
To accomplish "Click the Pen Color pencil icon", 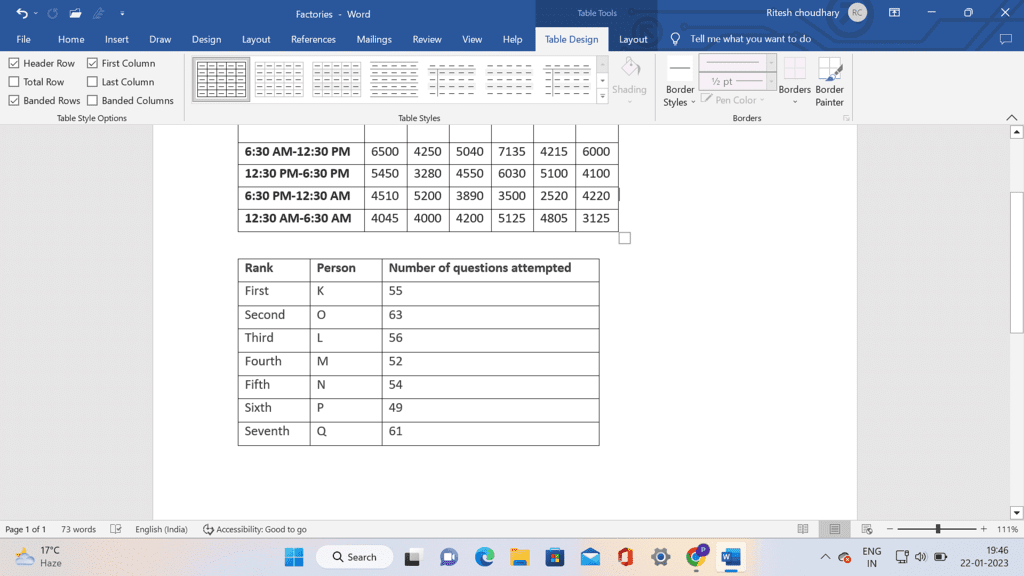I will pyautogui.click(x=707, y=99).
